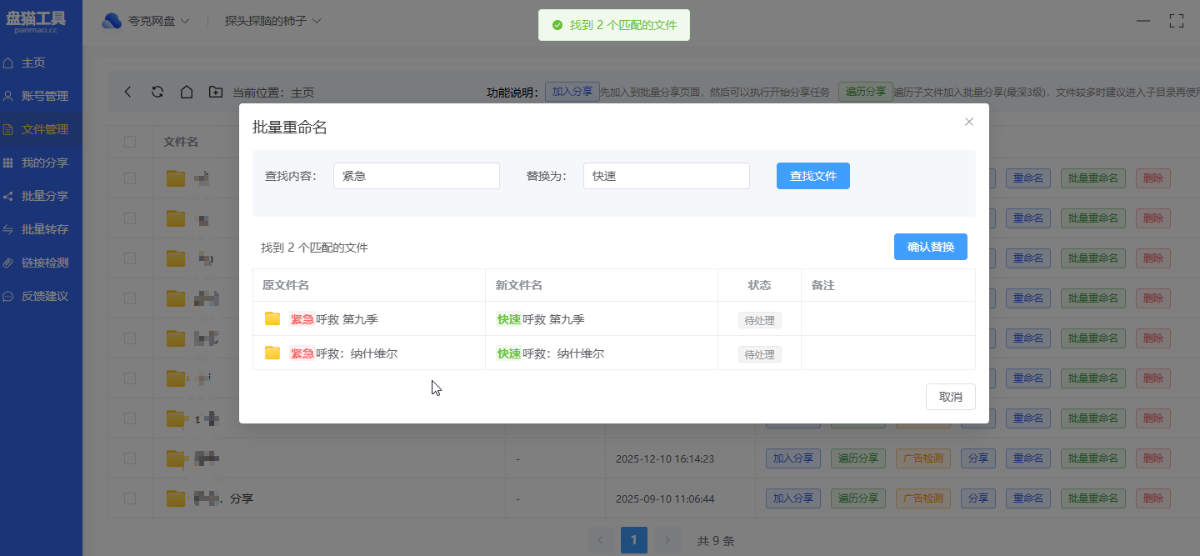Viewport: 1200px width, 556px height.
Task: Tick the select-all checkbox in the table header
Action: 130,142
